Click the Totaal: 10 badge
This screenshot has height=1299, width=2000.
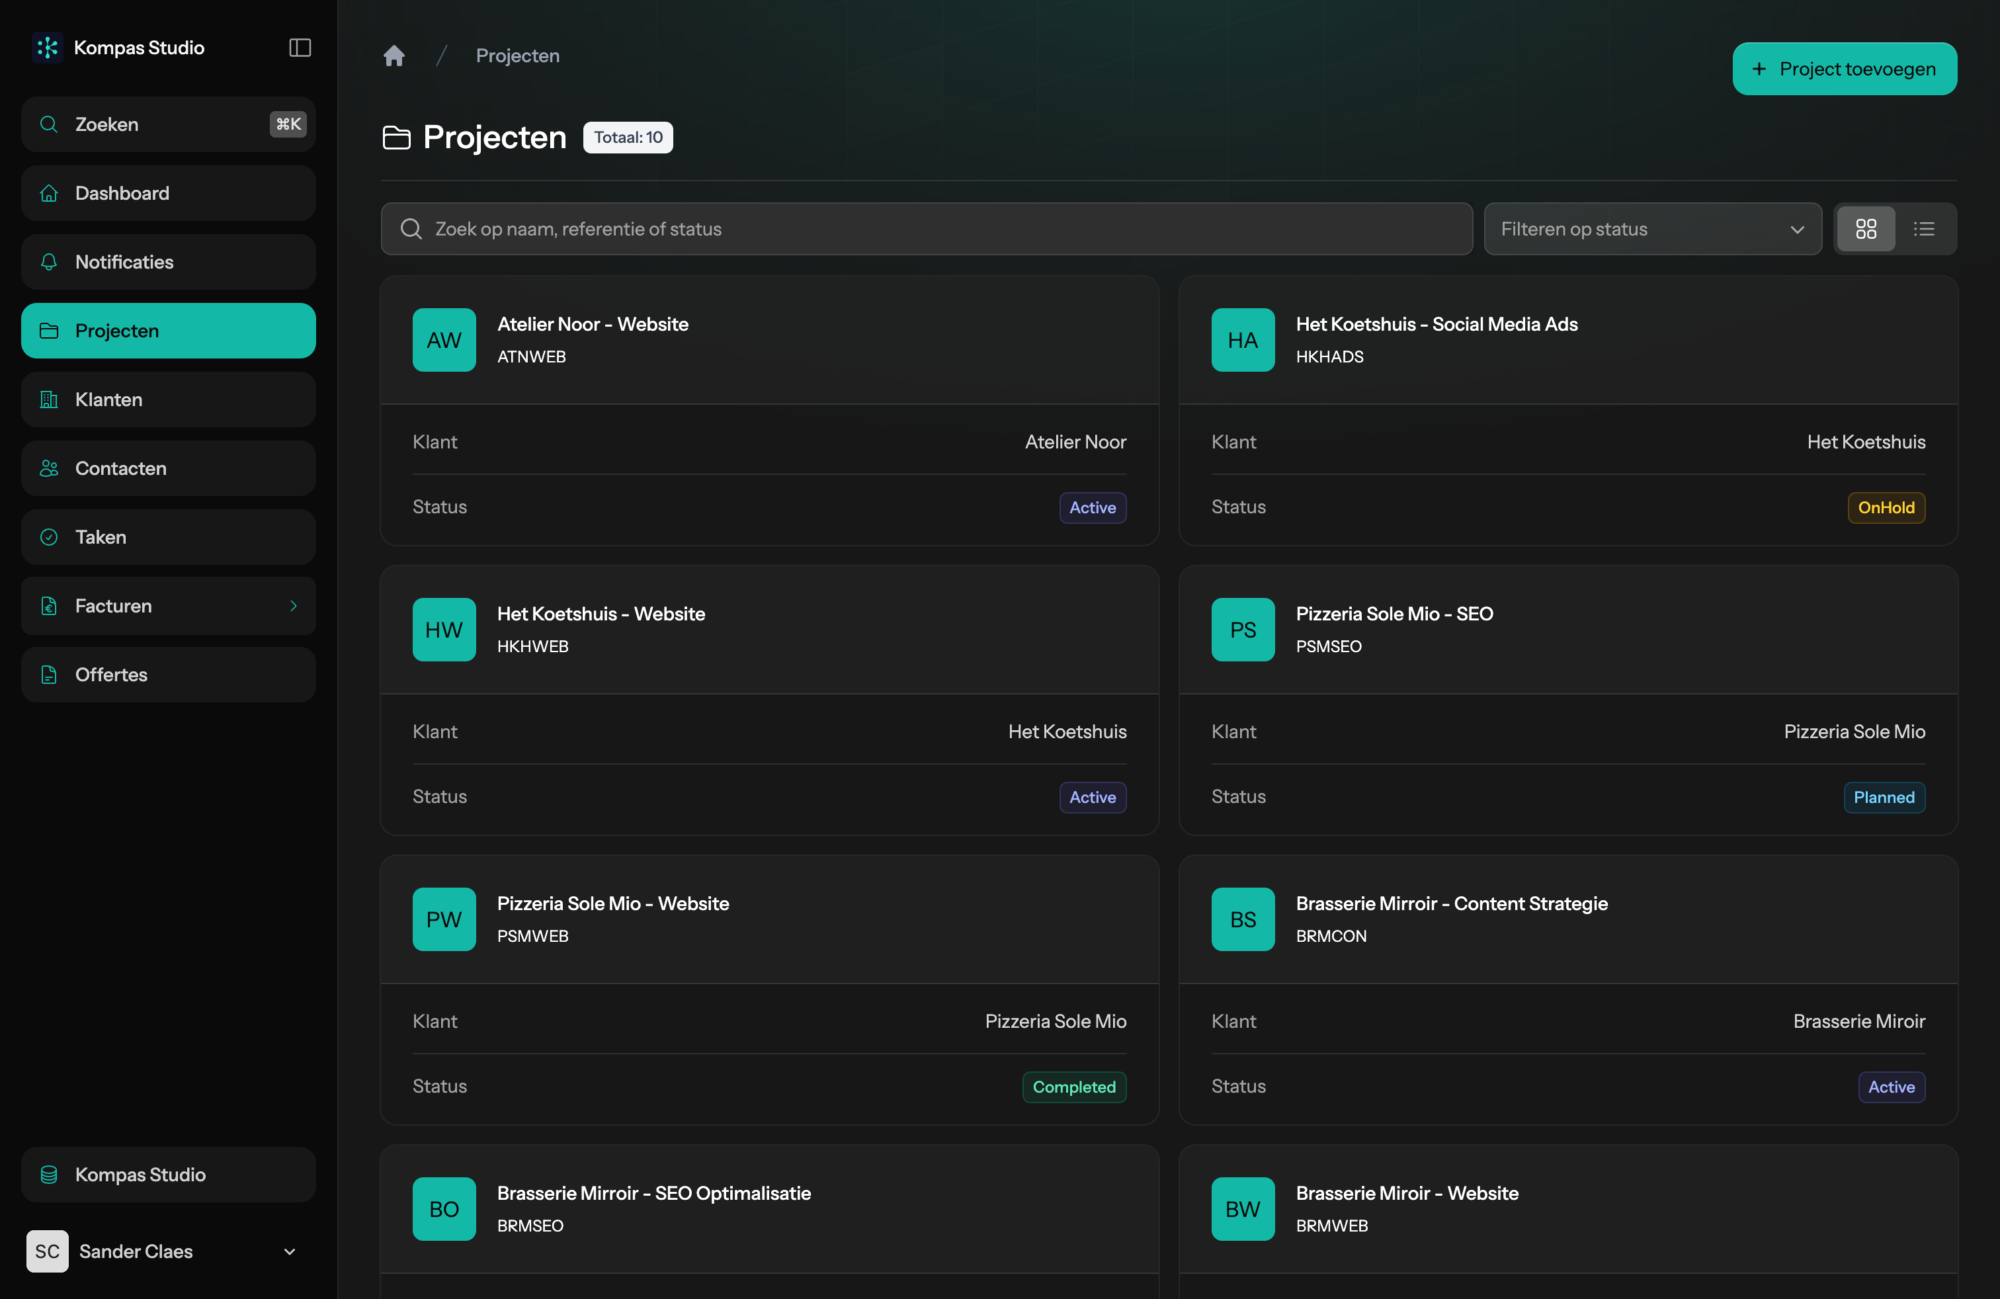628,137
